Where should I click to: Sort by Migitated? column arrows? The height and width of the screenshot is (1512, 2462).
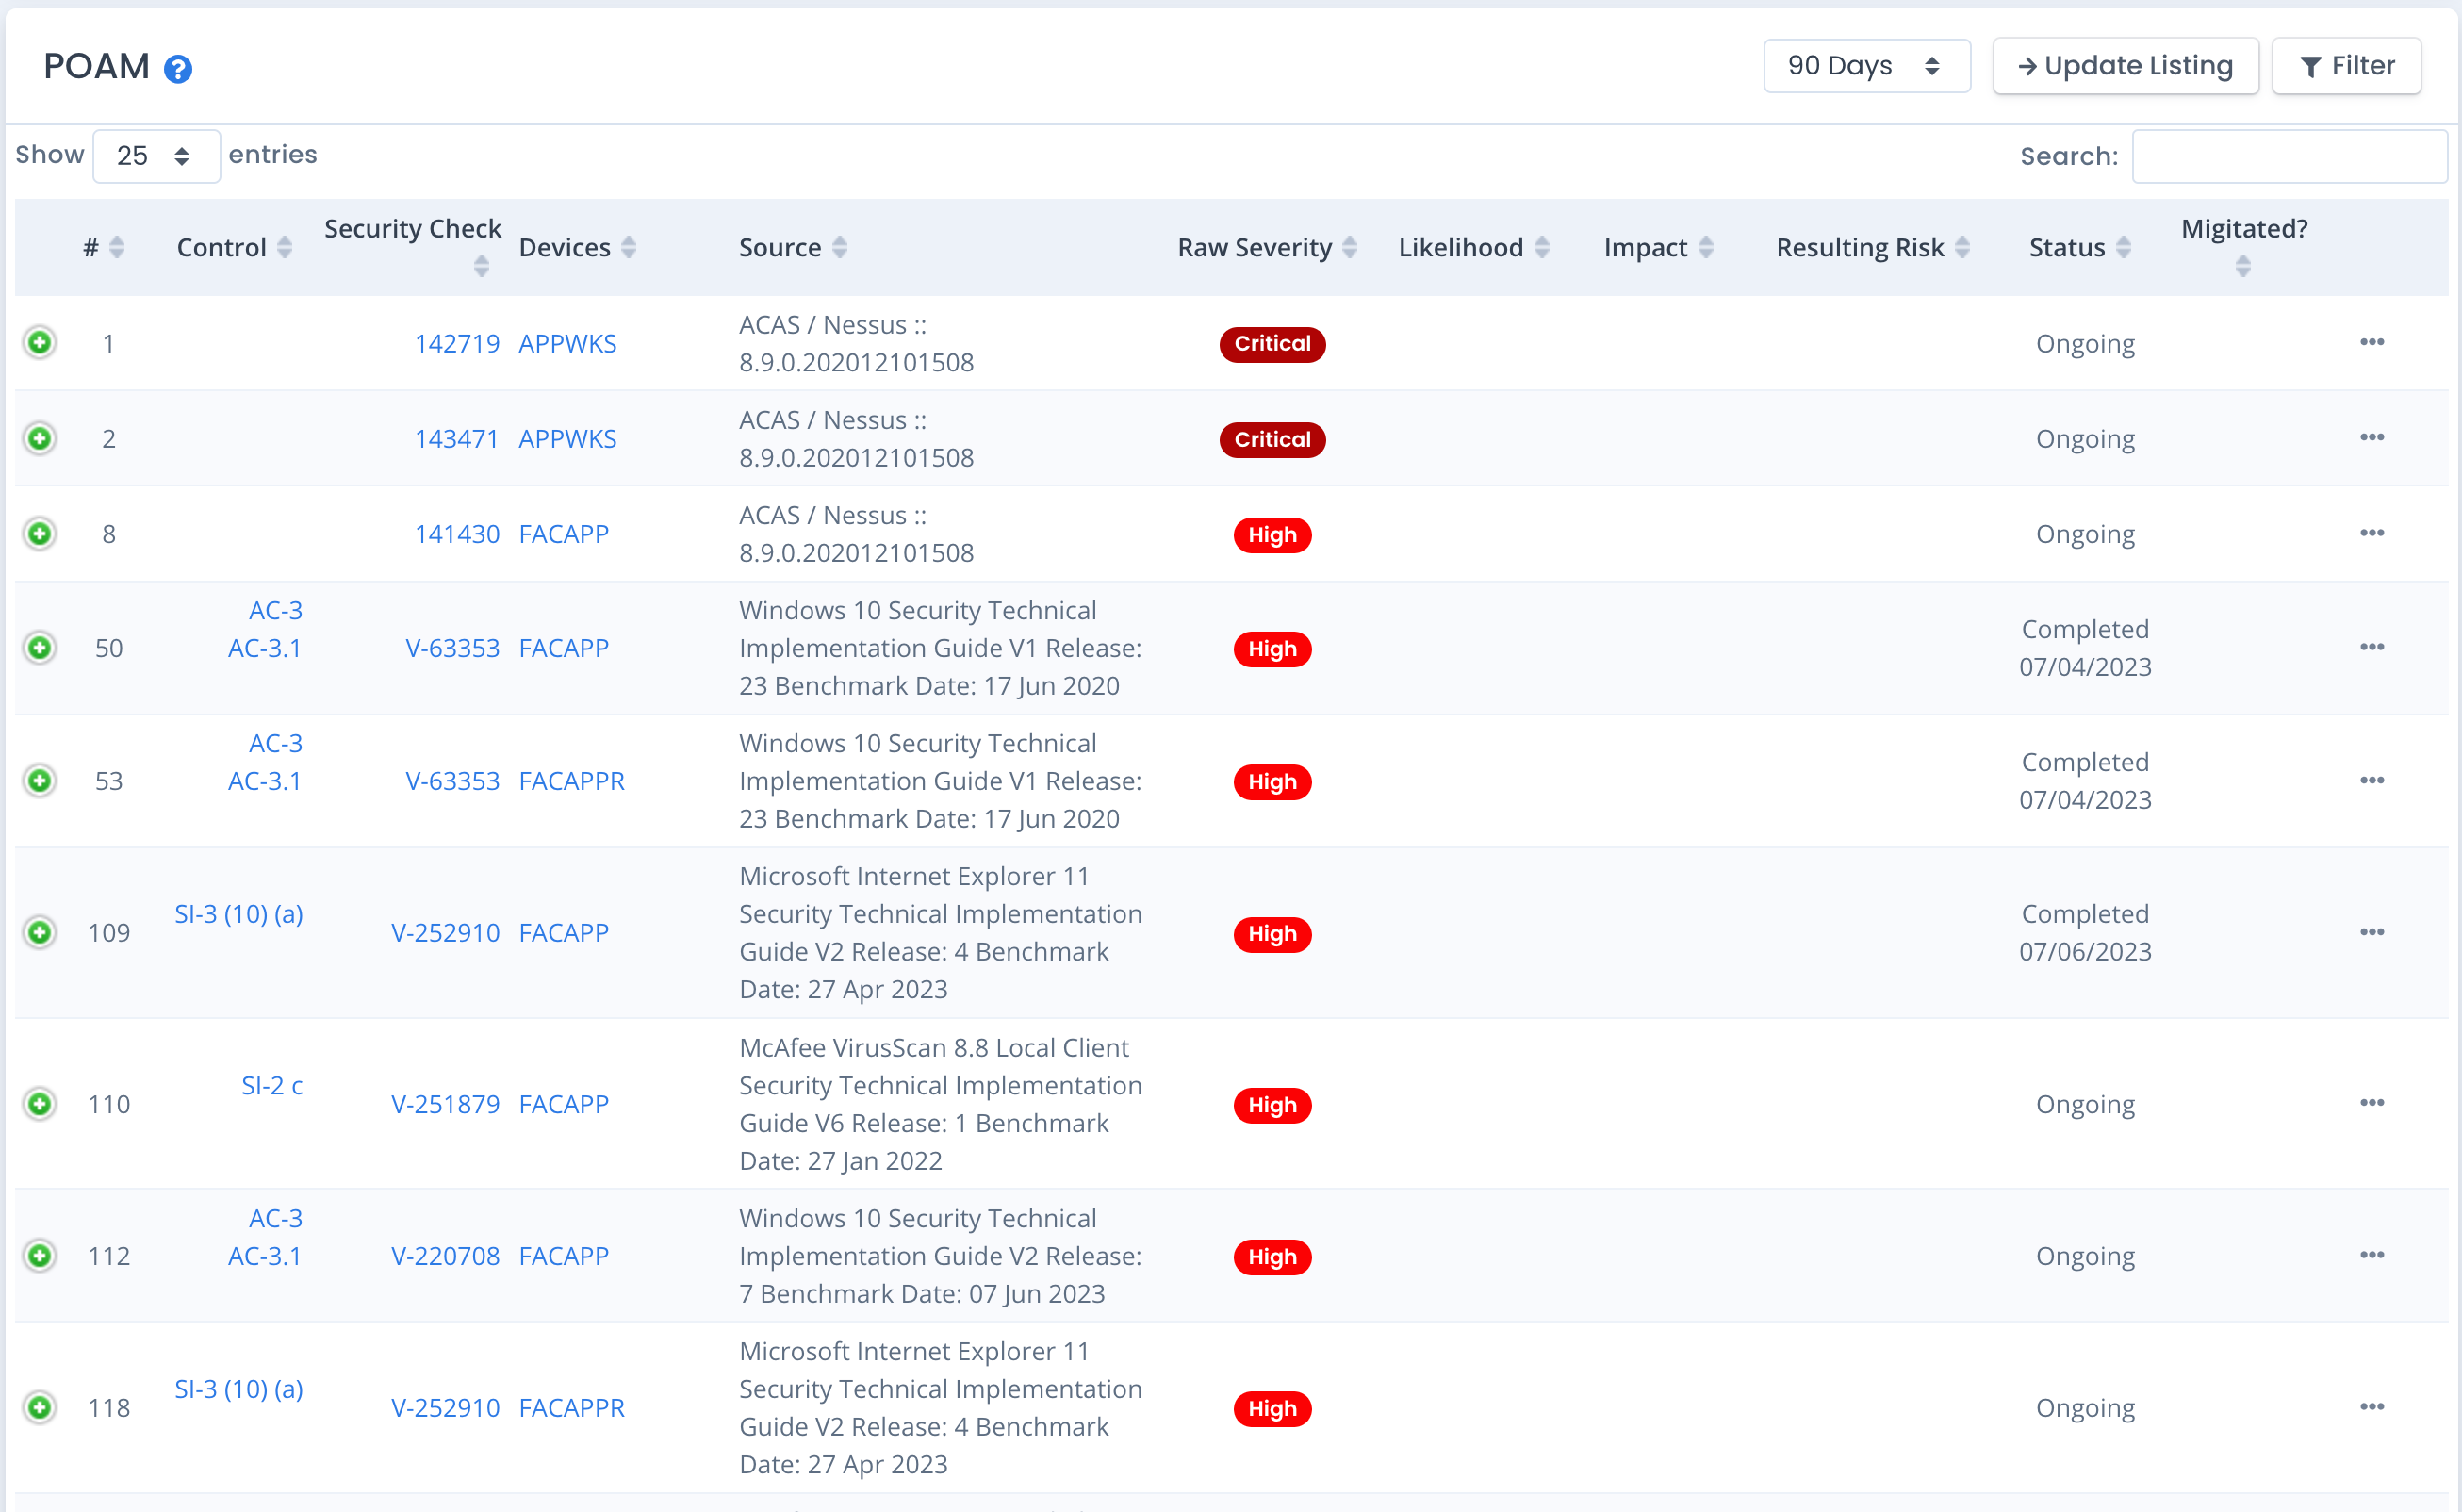tap(2244, 266)
